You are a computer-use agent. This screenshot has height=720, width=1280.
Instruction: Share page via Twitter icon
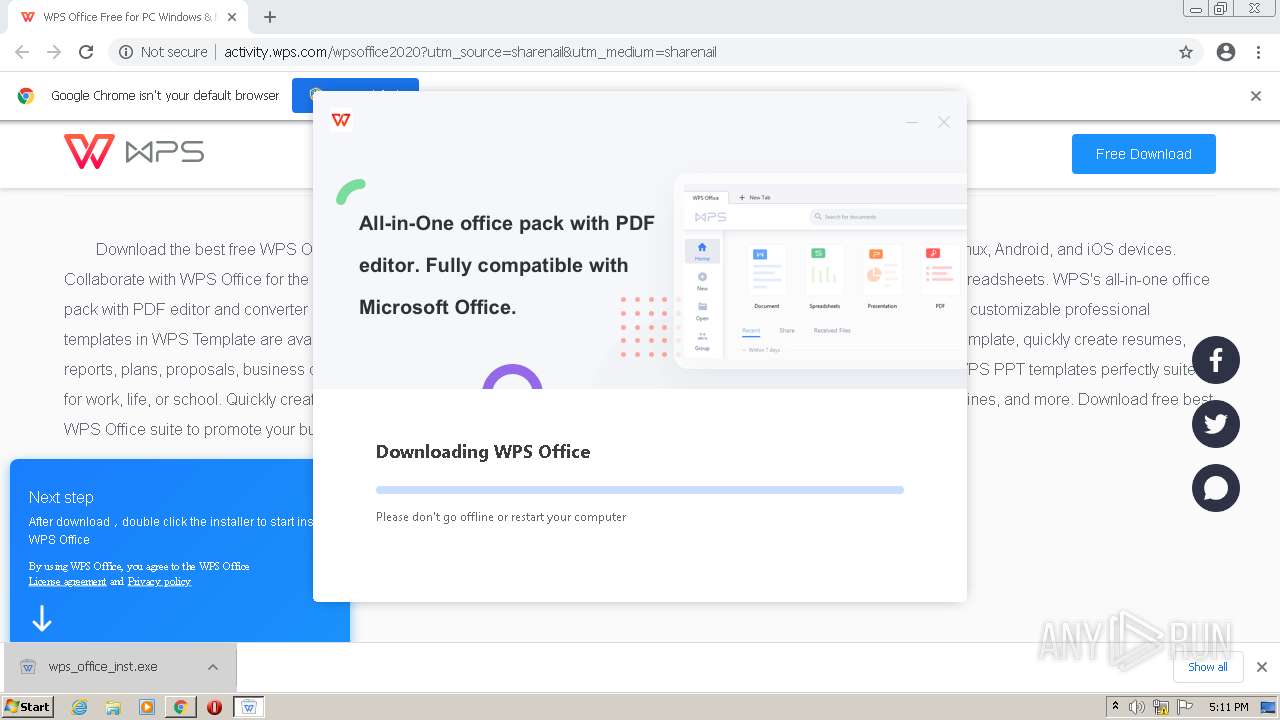(x=1216, y=424)
